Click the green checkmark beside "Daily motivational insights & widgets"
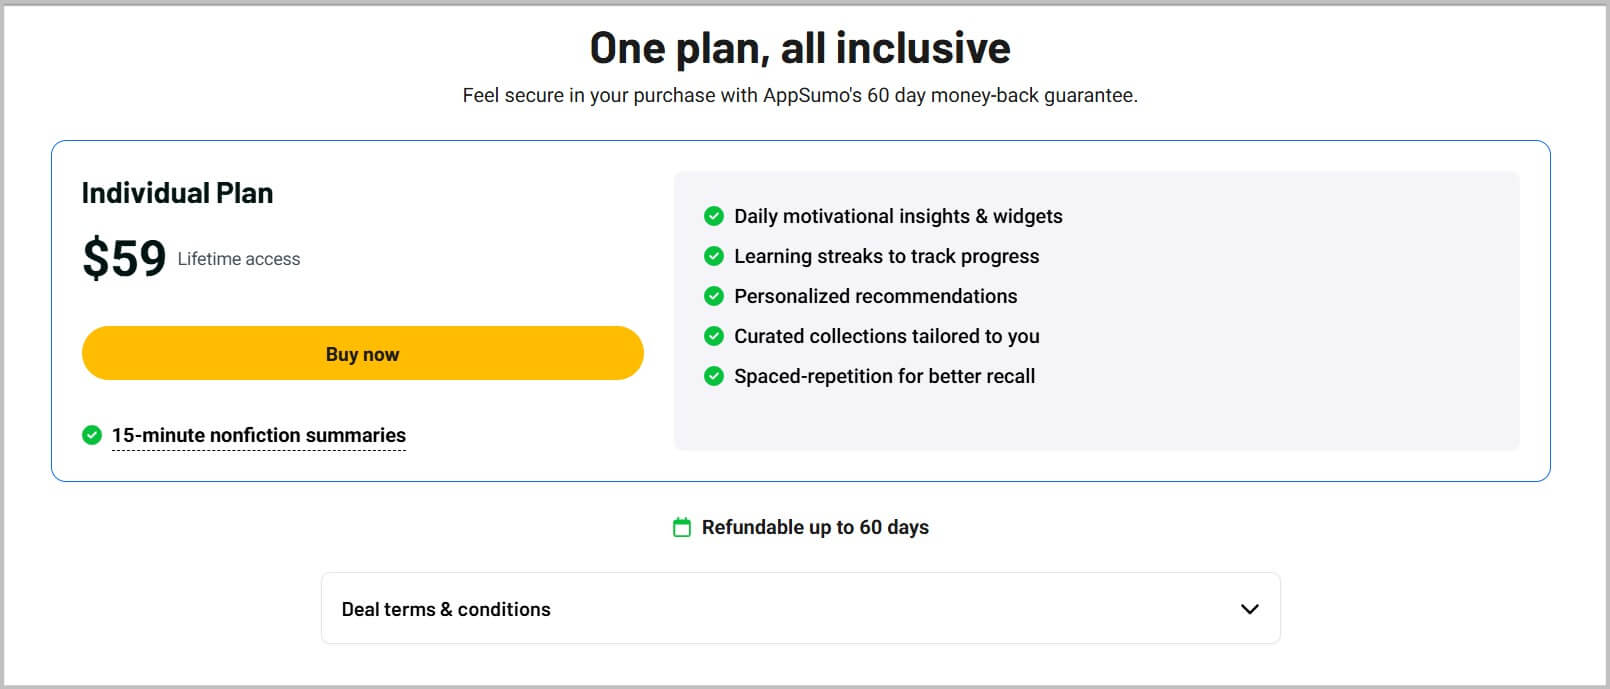 714,216
